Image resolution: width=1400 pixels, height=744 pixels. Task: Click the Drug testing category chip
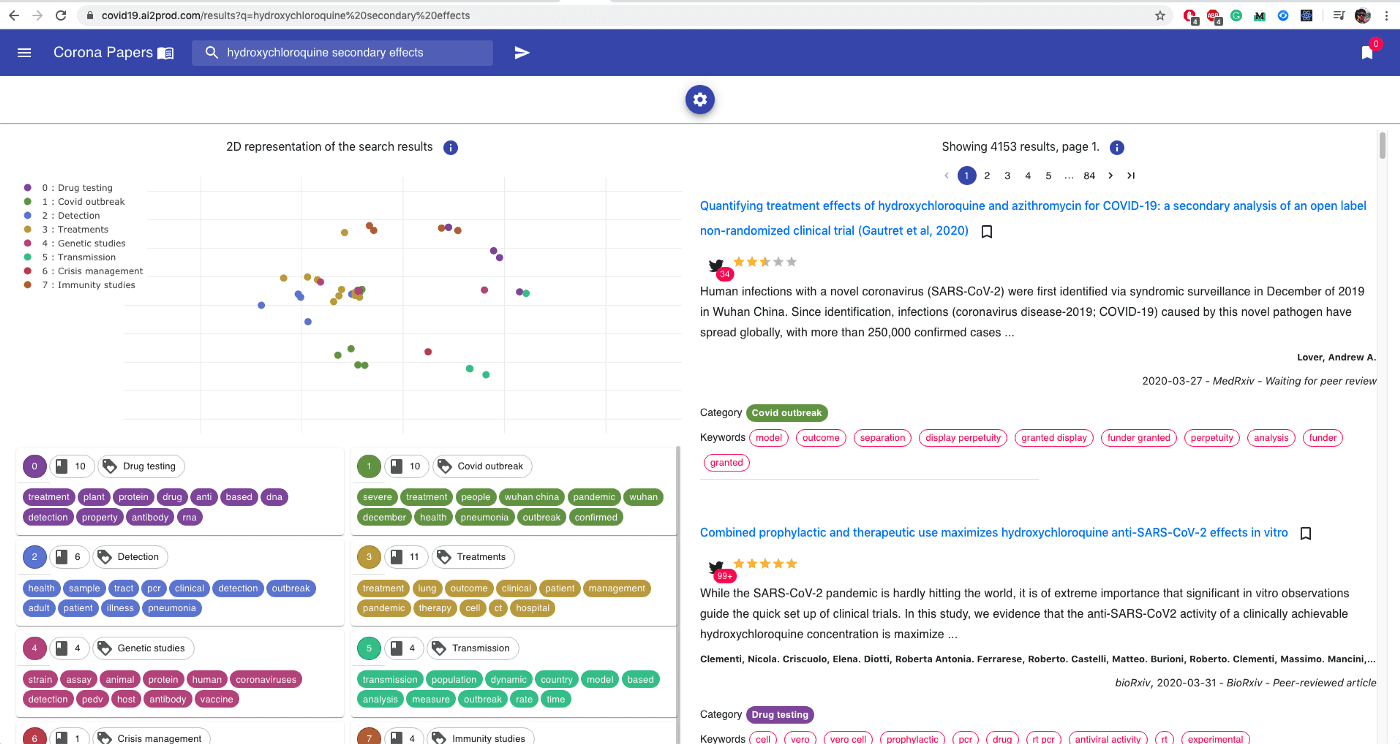(780, 715)
